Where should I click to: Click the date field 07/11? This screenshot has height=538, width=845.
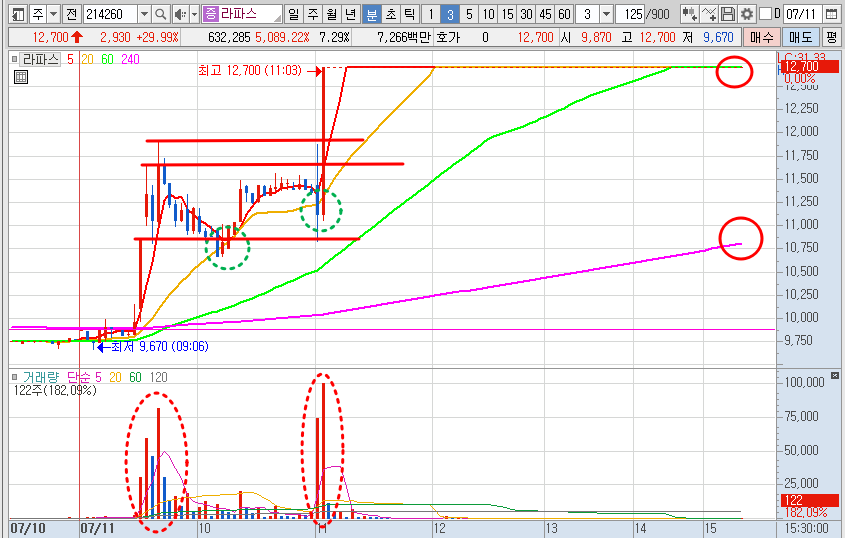pyautogui.click(x=802, y=14)
